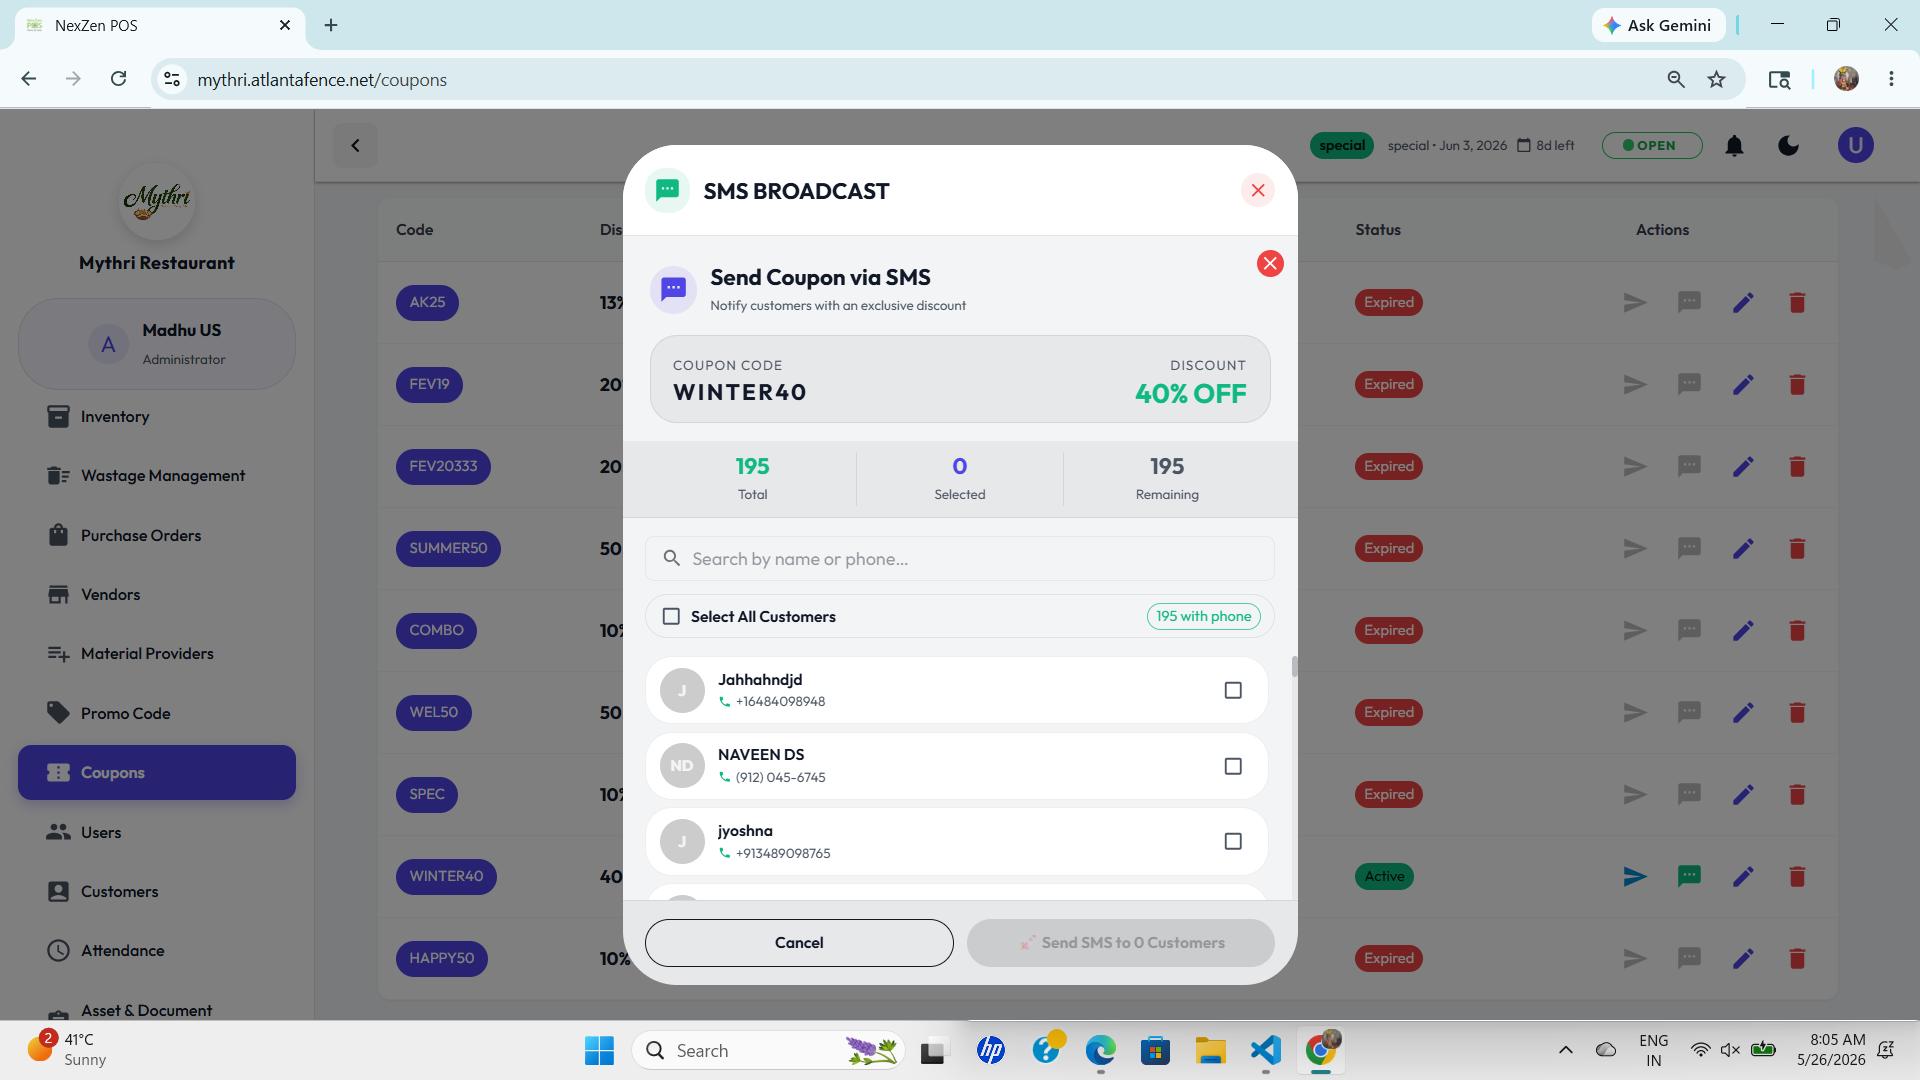1920x1080 pixels.
Task: Open the user avatar U menu
Action: pyautogui.click(x=1855, y=146)
